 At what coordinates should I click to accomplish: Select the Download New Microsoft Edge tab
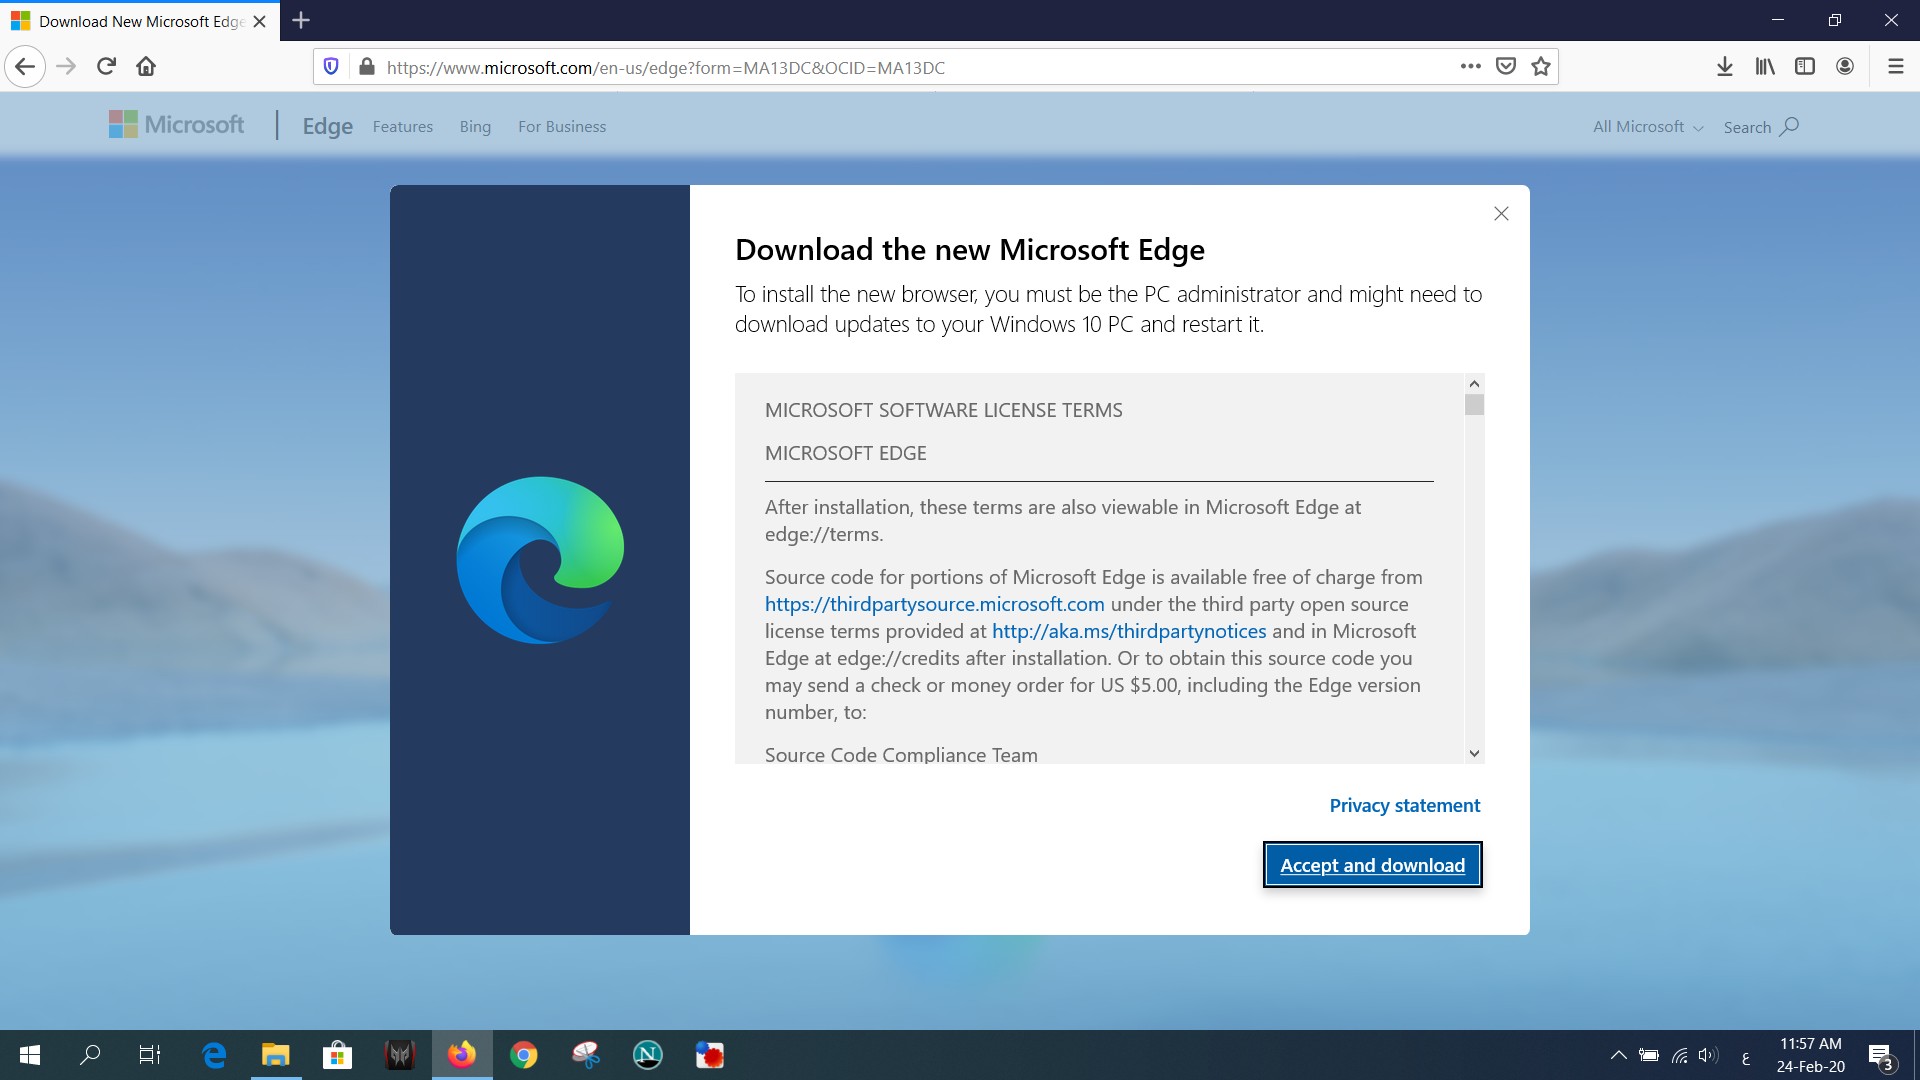[x=140, y=21]
